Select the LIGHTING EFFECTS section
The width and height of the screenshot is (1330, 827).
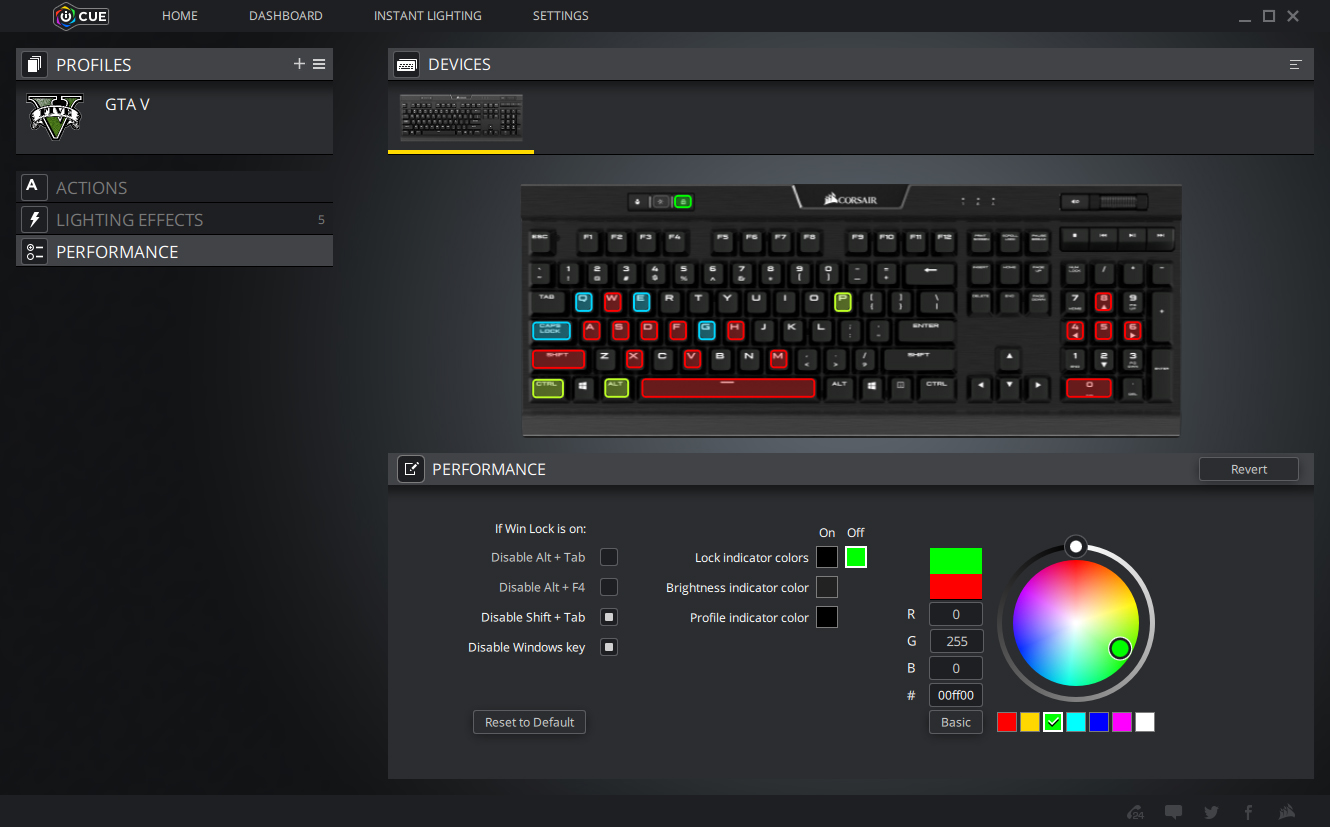[174, 219]
